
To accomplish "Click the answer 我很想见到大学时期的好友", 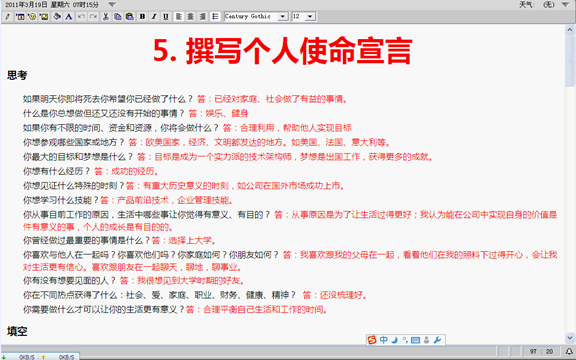I will [191, 281].
